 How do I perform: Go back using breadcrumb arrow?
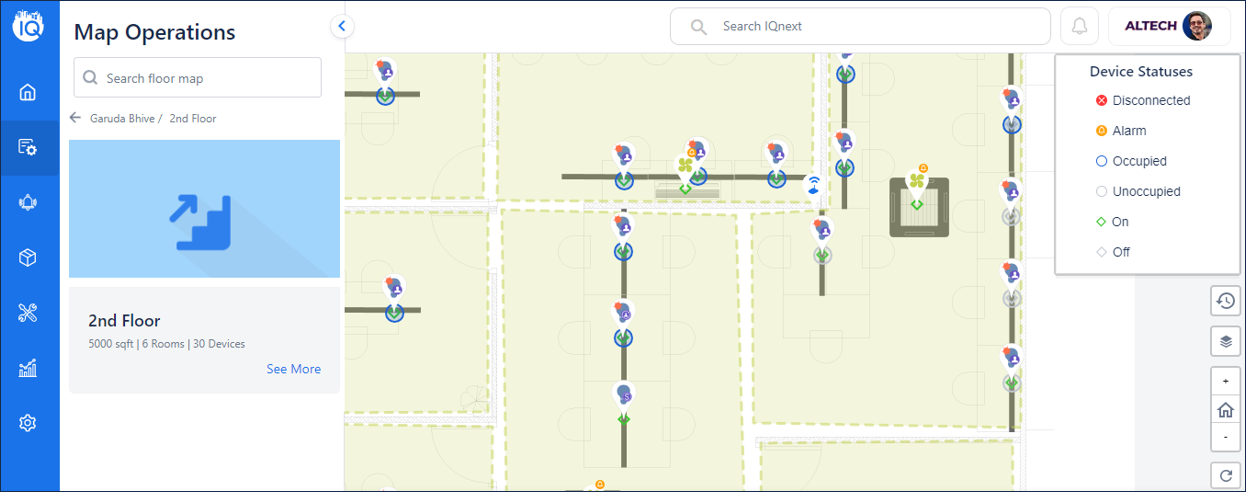(75, 118)
